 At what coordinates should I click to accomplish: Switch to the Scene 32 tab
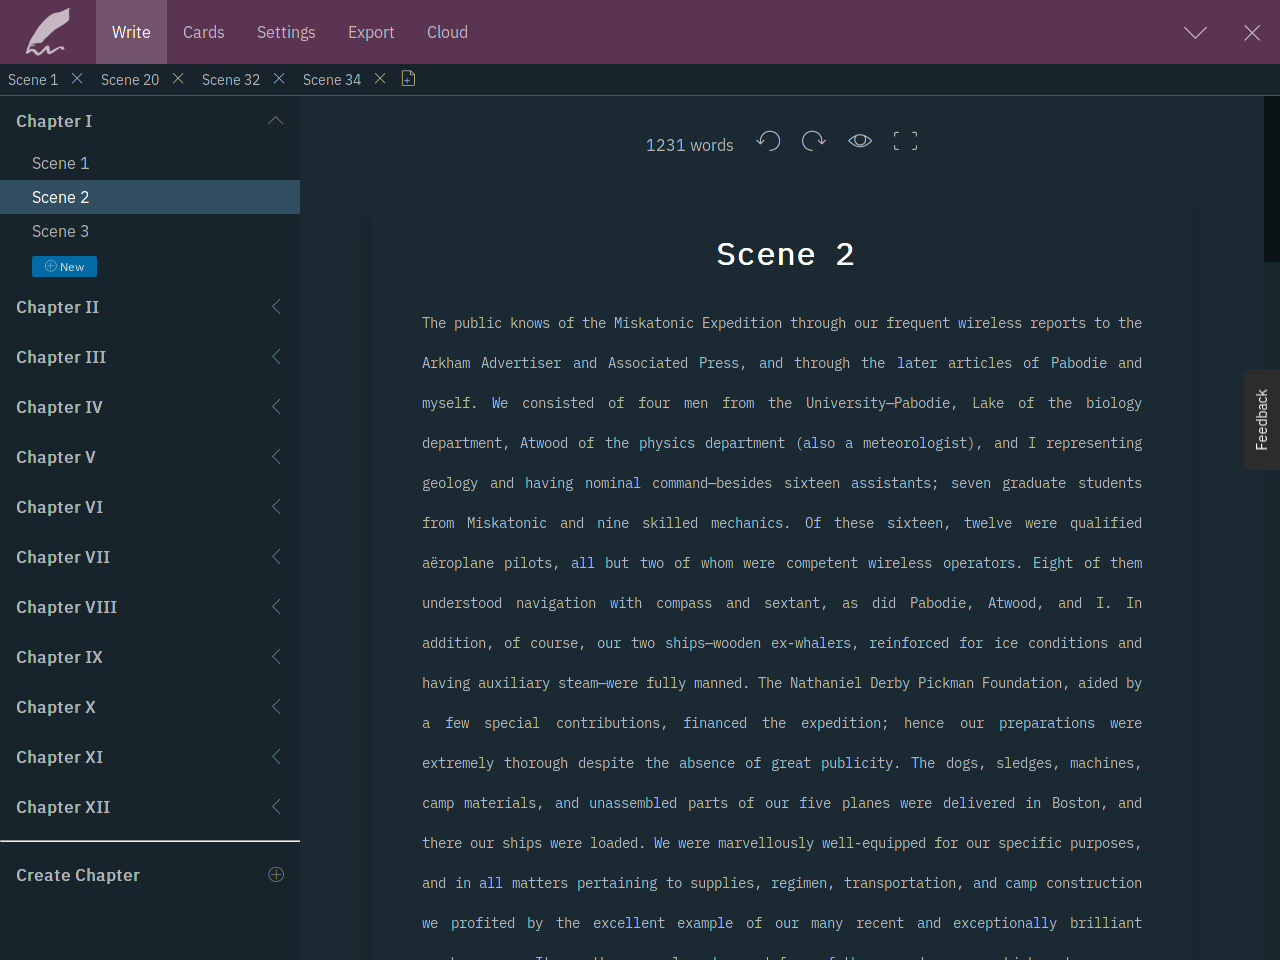(231, 80)
